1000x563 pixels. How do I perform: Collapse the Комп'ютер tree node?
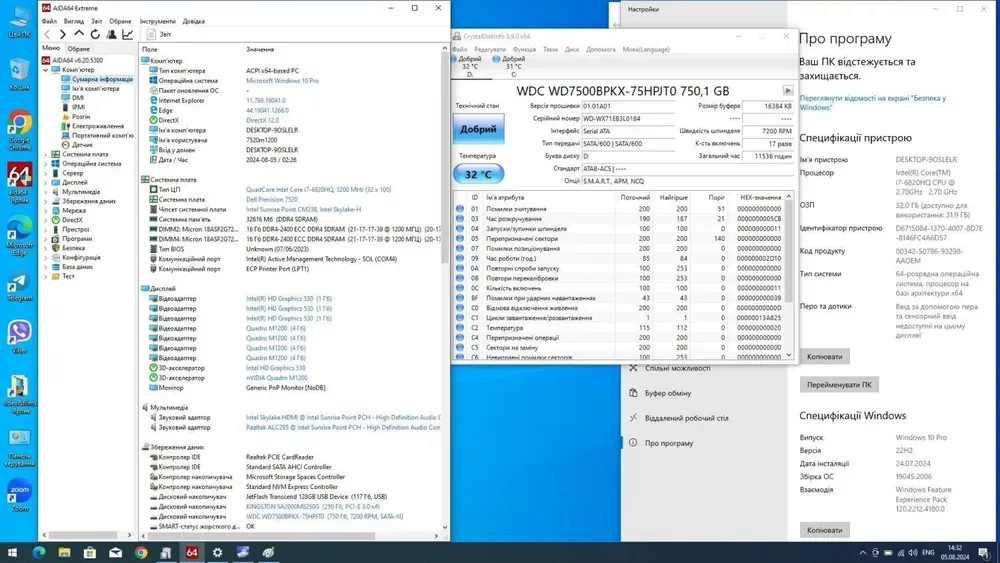[x=46, y=70]
